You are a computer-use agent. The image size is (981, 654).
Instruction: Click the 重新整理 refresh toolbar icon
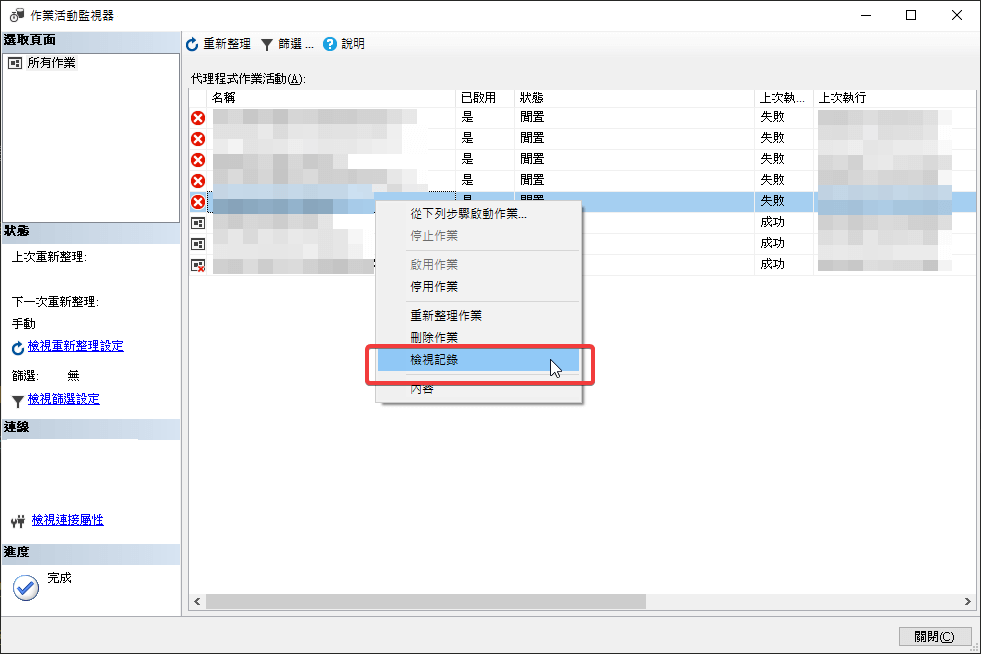coord(190,44)
